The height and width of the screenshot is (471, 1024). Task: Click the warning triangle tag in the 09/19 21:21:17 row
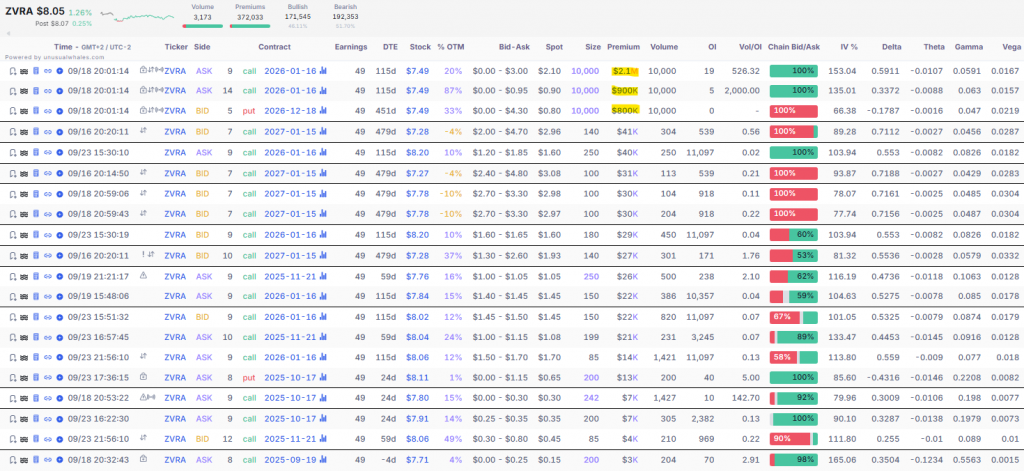144,275
